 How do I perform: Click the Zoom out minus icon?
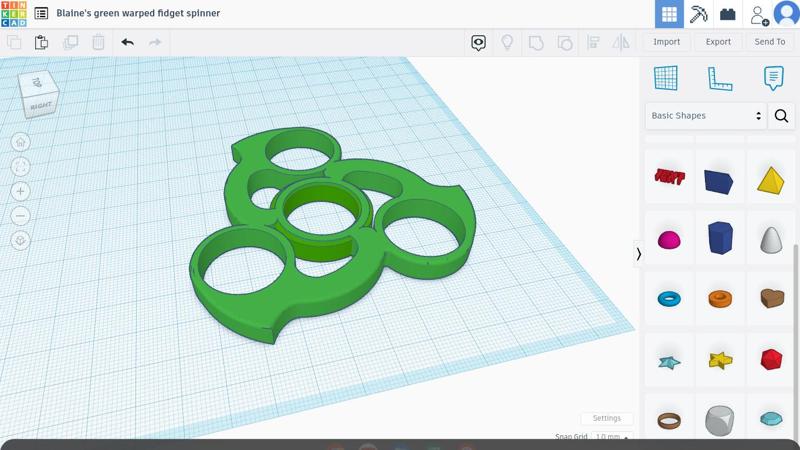[x=20, y=216]
